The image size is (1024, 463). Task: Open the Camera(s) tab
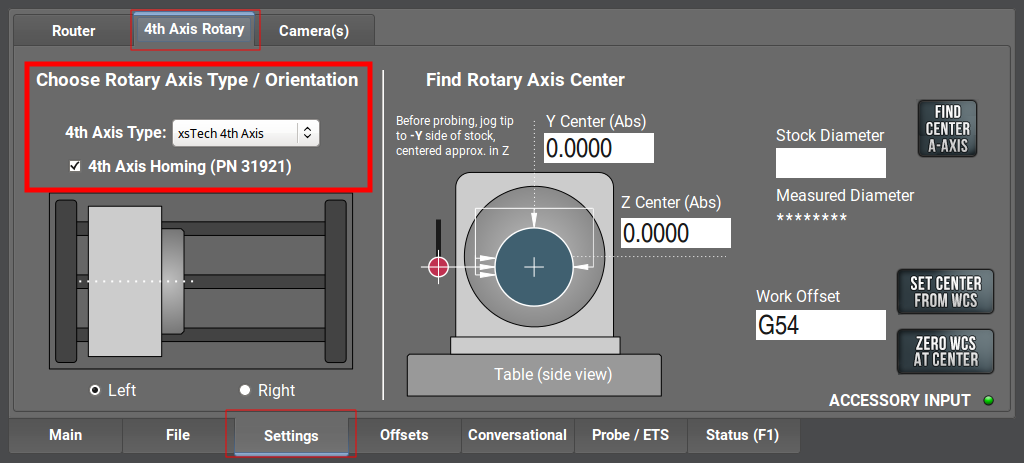pyautogui.click(x=314, y=31)
